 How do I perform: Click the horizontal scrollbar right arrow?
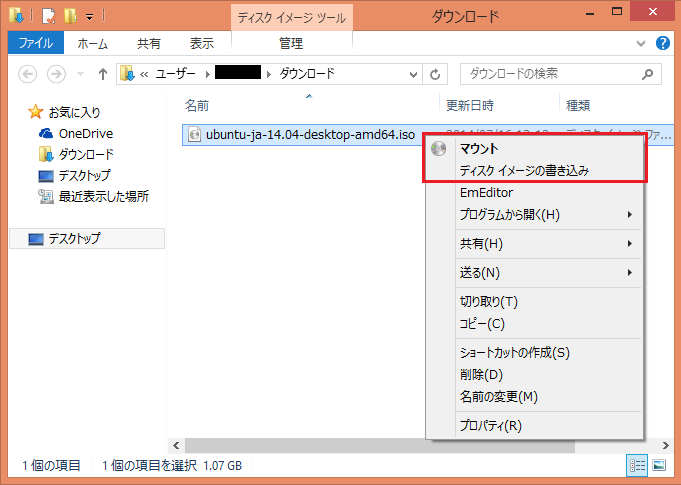pyautogui.click(x=666, y=445)
